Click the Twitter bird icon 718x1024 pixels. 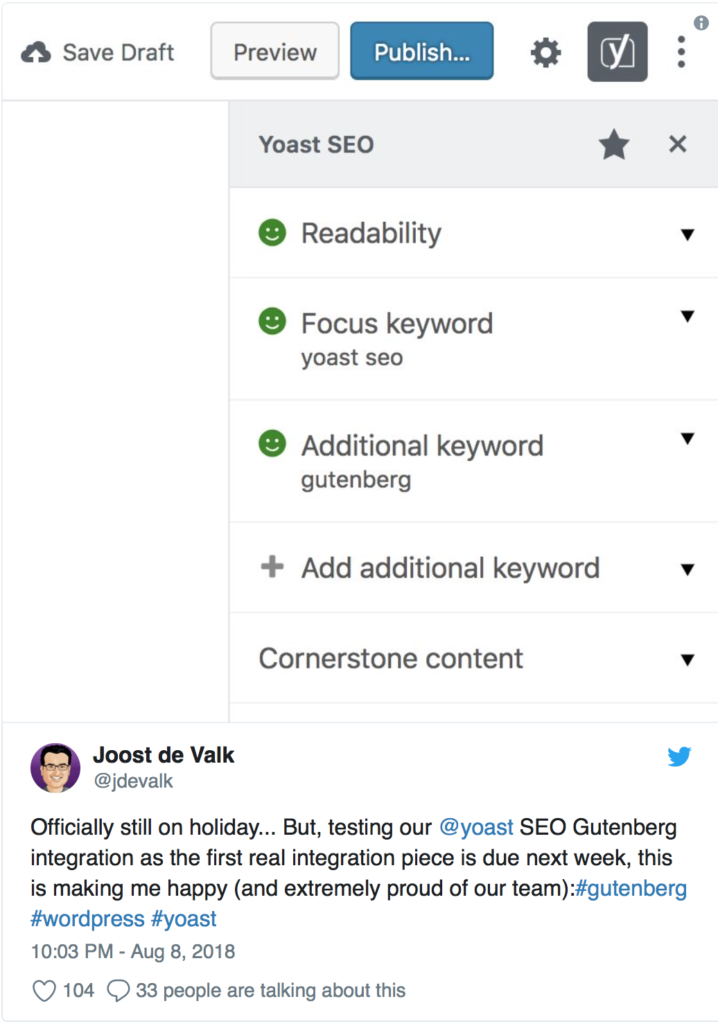[679, 756]
